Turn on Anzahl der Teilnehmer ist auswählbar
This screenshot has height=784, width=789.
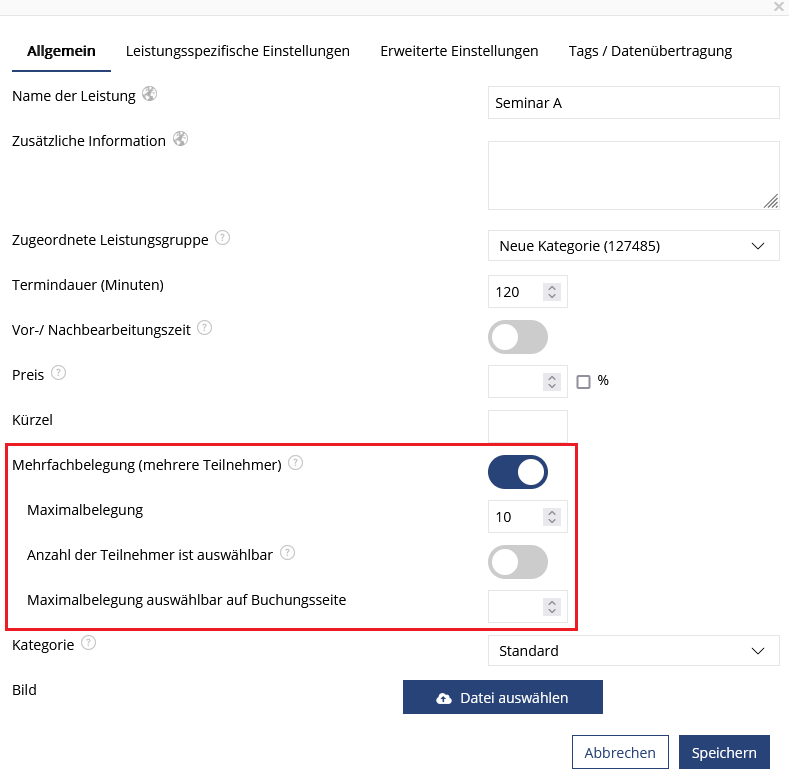pos(518,562)
